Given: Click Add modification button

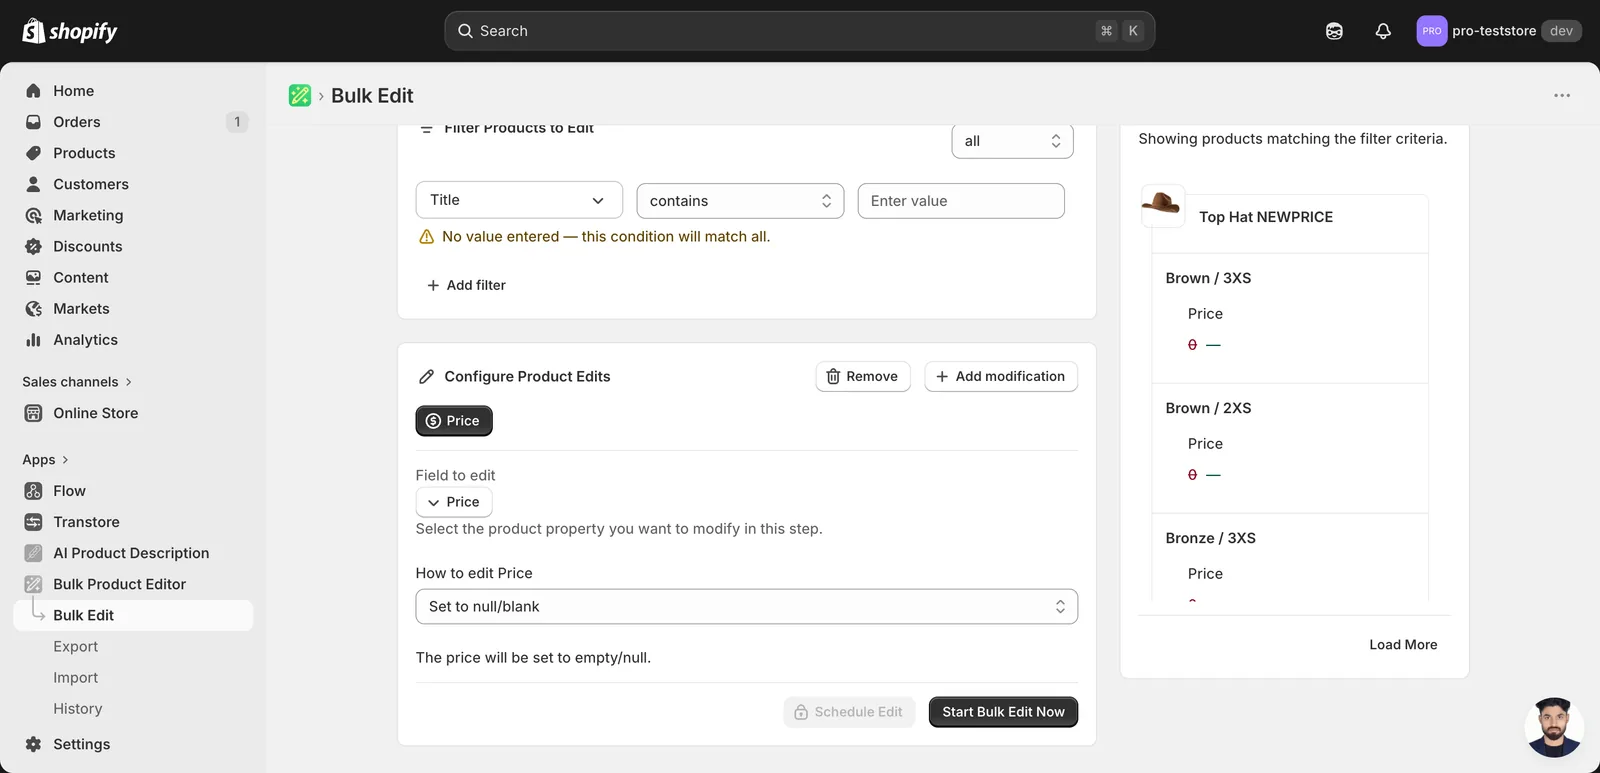Looking at the screenshot, I should [1001, 376].
